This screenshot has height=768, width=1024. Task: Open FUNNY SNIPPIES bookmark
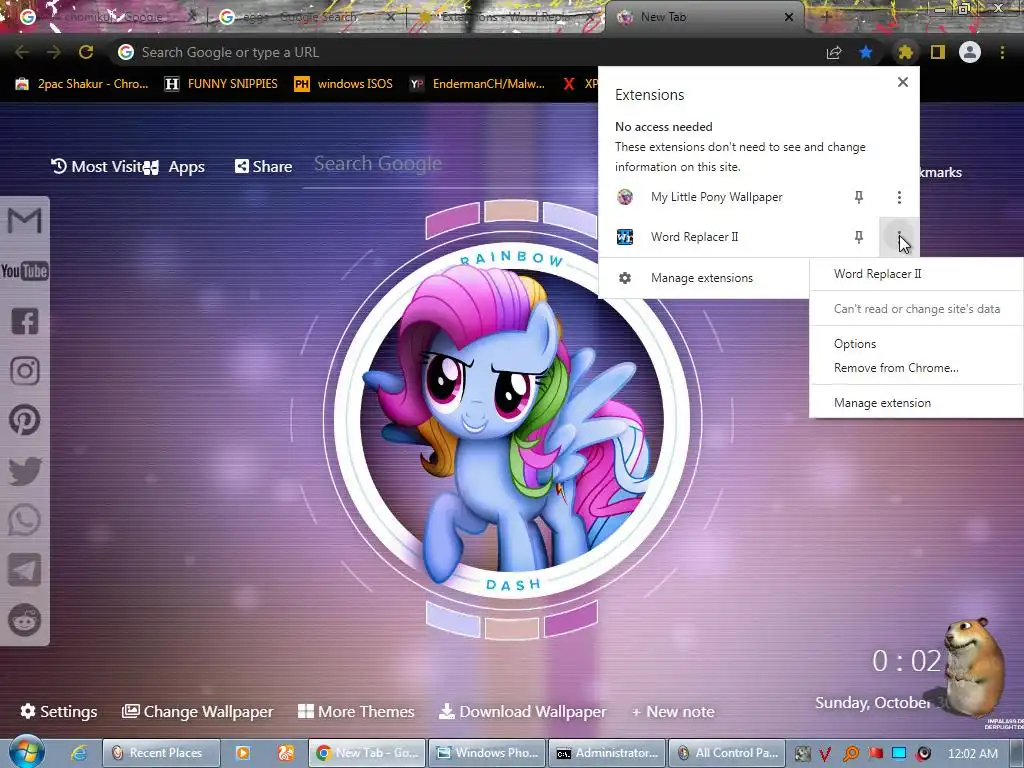tap(221, 84)
